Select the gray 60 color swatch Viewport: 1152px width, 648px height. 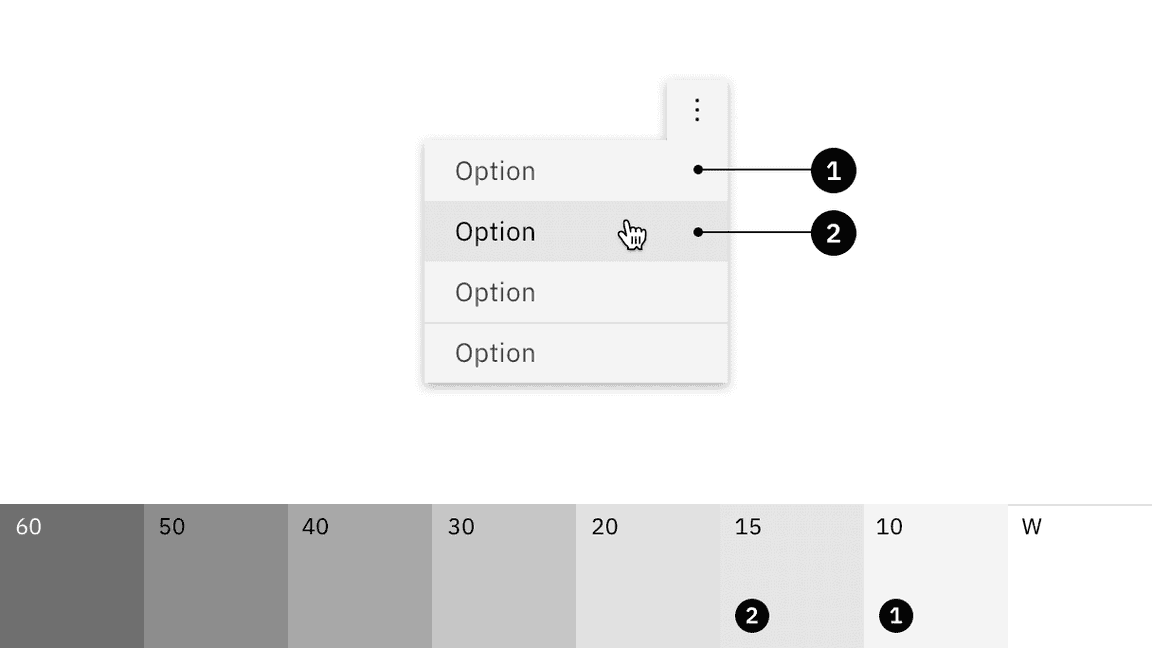point(70,570)
